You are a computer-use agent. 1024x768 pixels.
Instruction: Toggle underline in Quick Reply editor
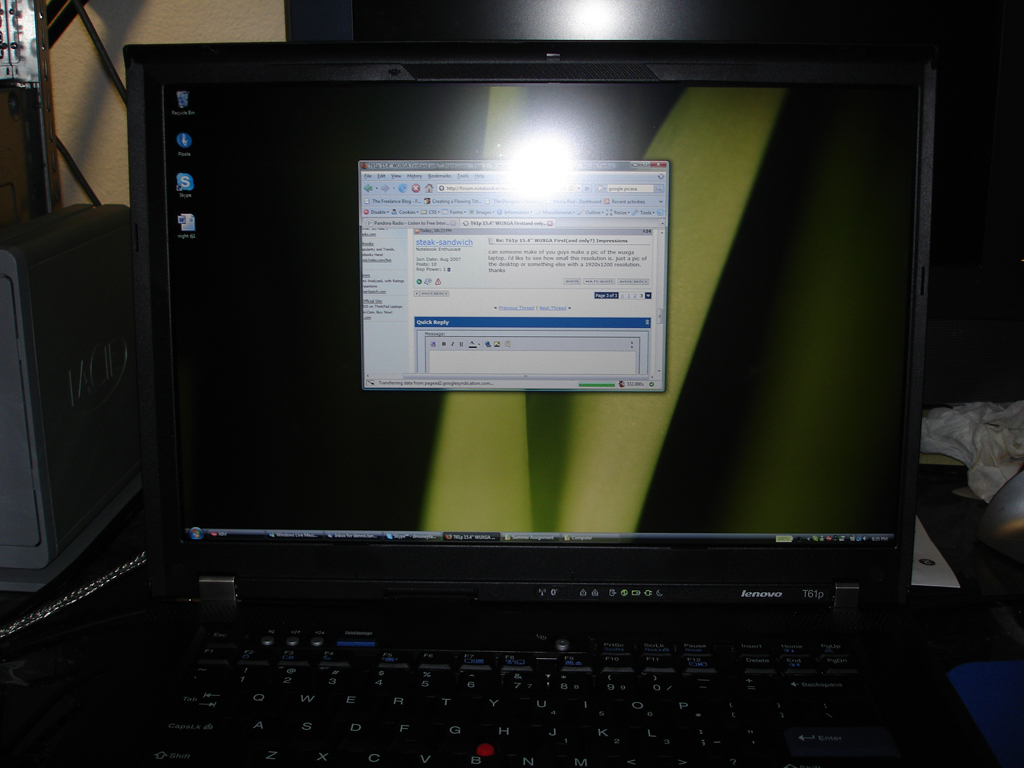click(x=461, y=344)
